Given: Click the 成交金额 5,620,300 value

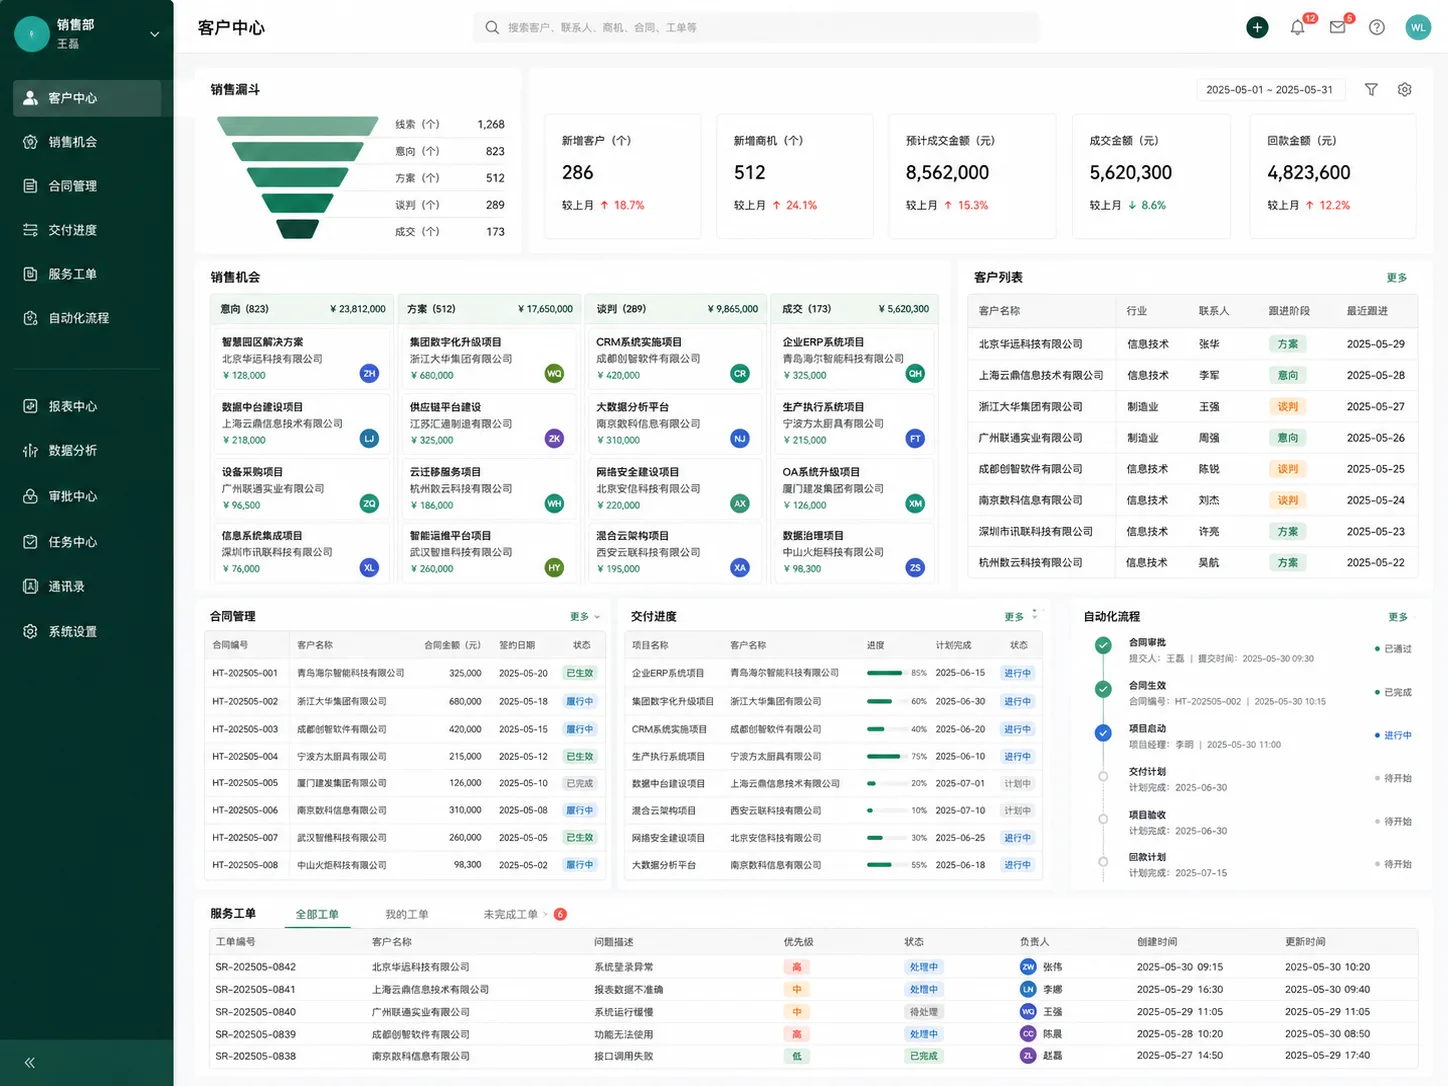Looking at the screenshot, I should pyautogui.click(x=1131, y=173).
